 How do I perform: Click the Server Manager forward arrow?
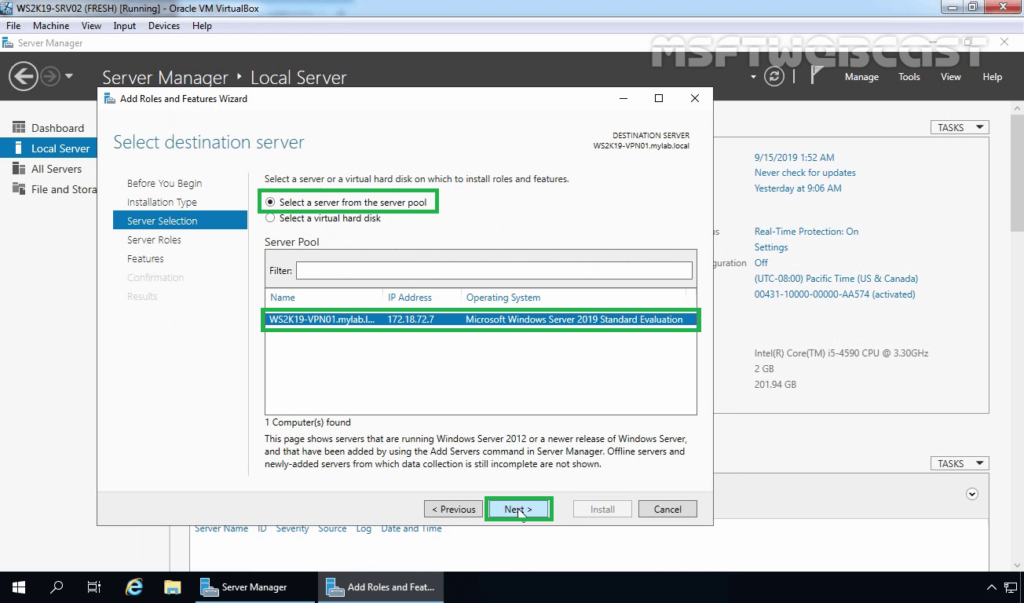pos(50,76)
